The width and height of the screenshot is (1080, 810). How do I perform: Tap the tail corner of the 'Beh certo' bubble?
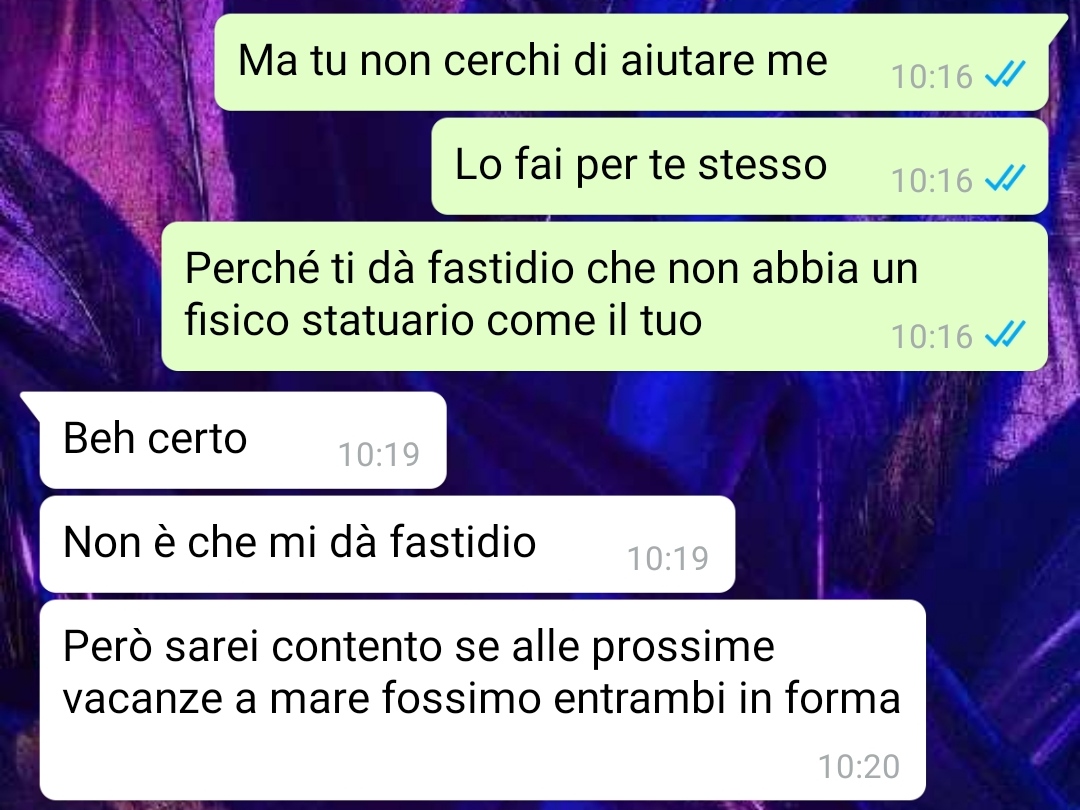coord(31,402)
